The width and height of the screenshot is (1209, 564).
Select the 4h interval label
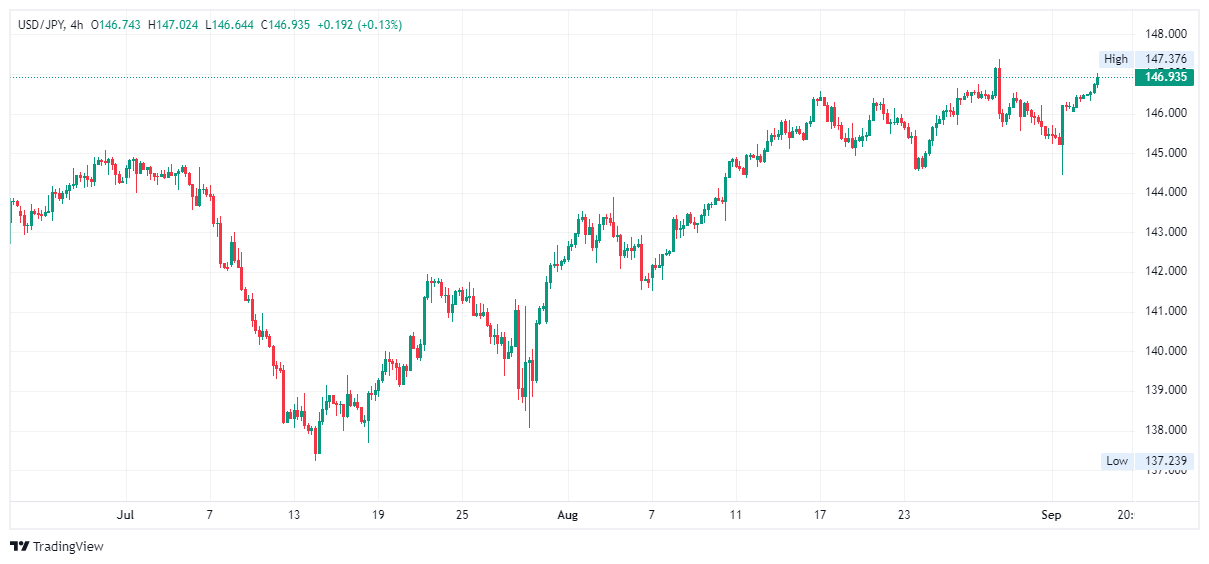(76, 25)
